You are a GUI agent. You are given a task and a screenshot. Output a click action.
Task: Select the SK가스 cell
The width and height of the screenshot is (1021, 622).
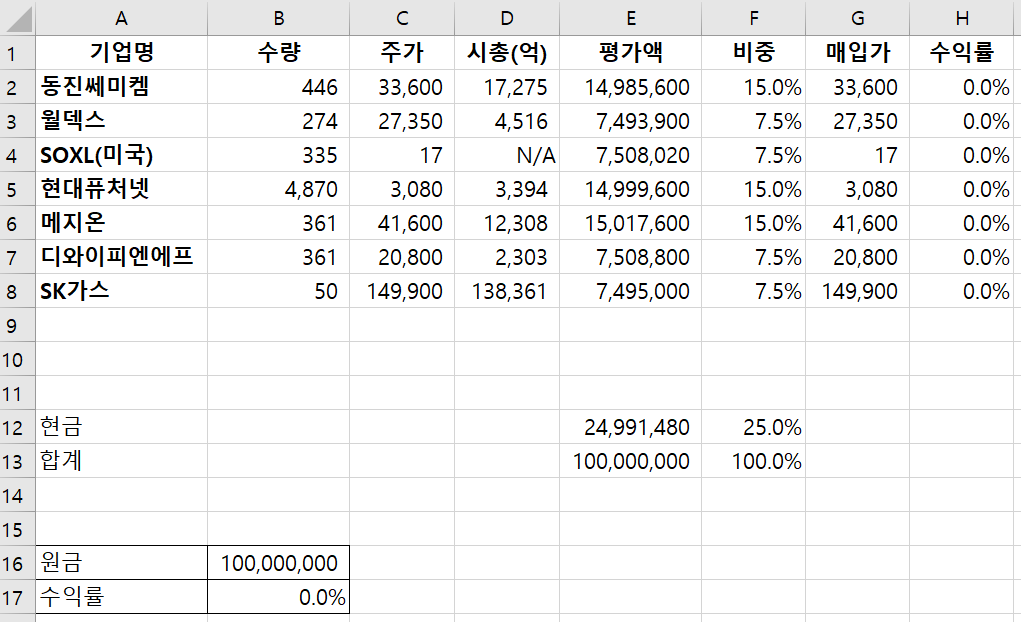point(121,290)
